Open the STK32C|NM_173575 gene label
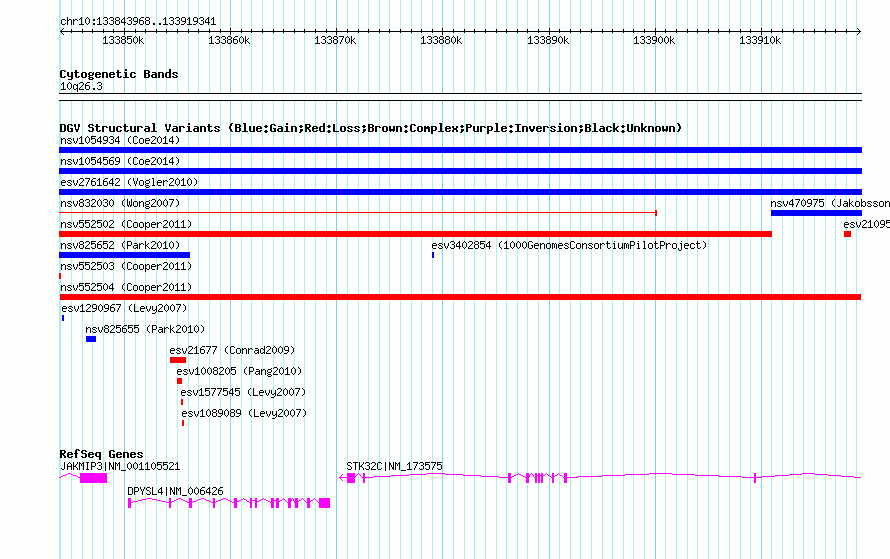 394,466
